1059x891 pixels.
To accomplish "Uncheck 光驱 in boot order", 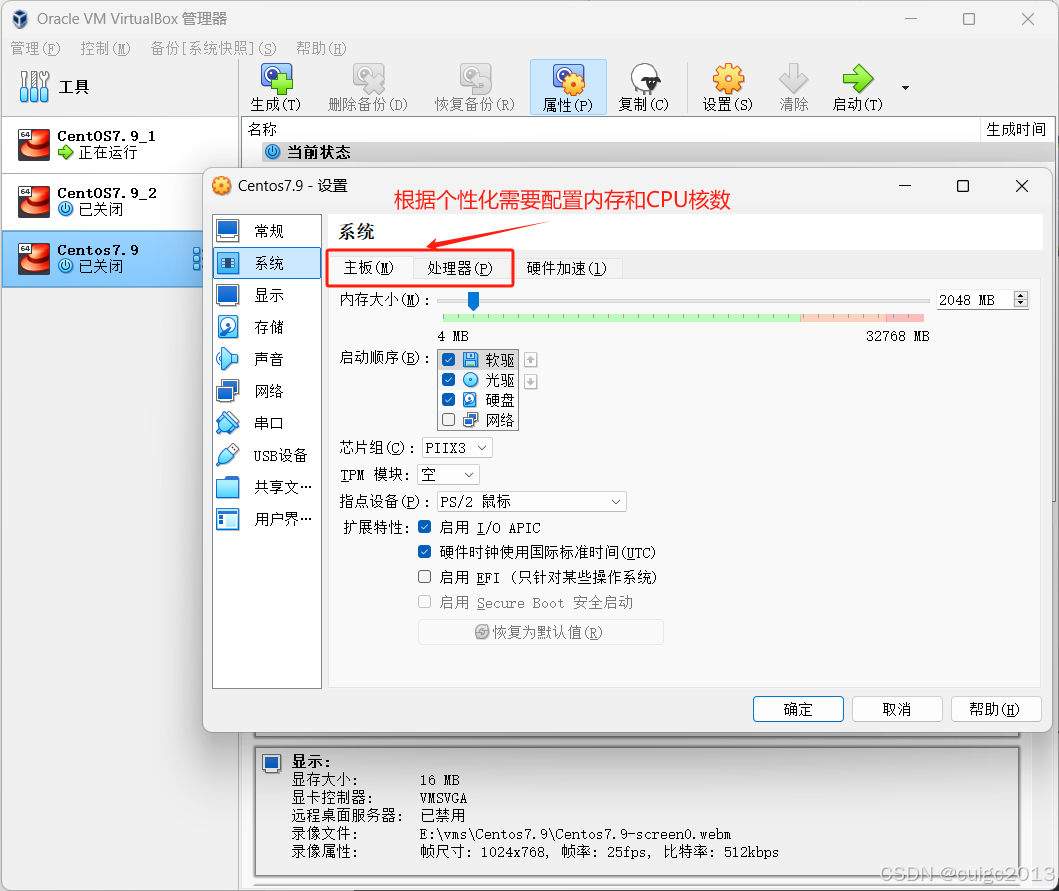I will click(x=448, y=380).
